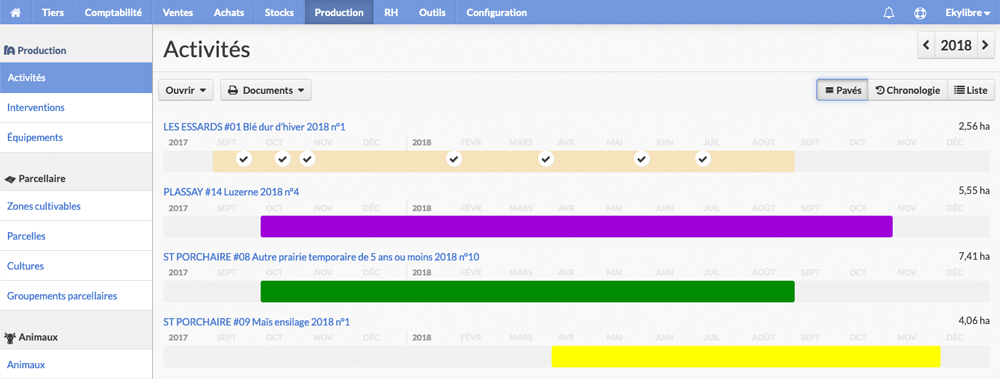This screenshot has width=1000, height=379.
Task: Click the purple Luzerne timeline bar
Action: pyautogui.click(x=577, y=227)
